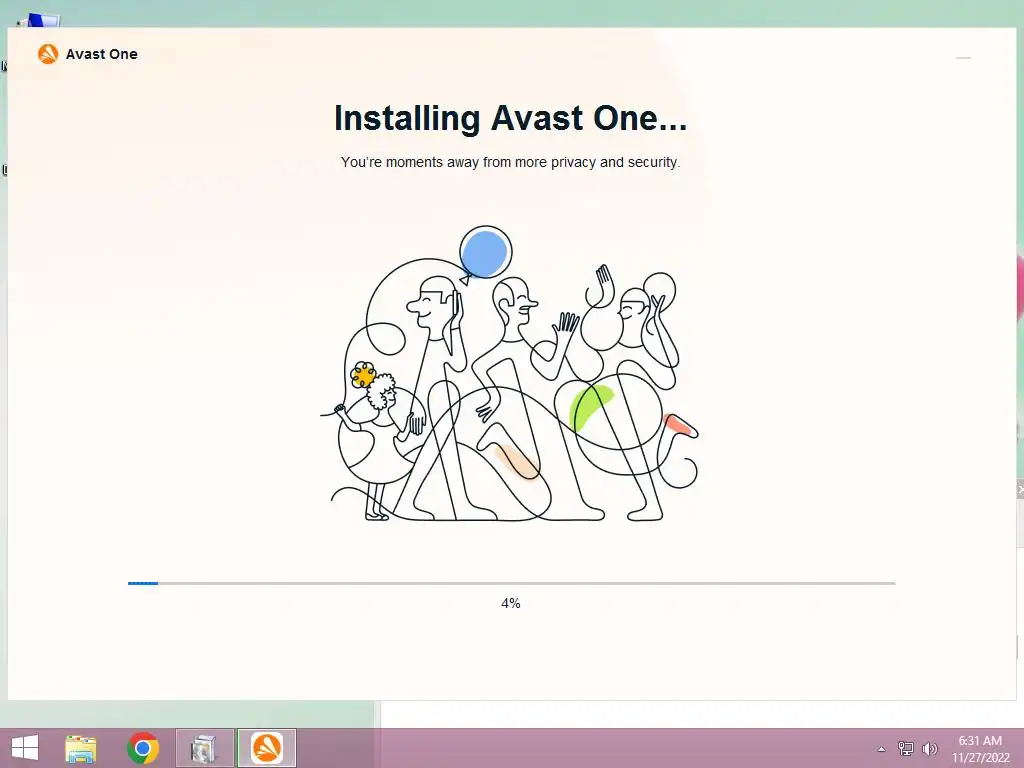Click the Installing Avast One heading
The width and height of the screenshot is (1024, 768).
click(x=510, y=118)
